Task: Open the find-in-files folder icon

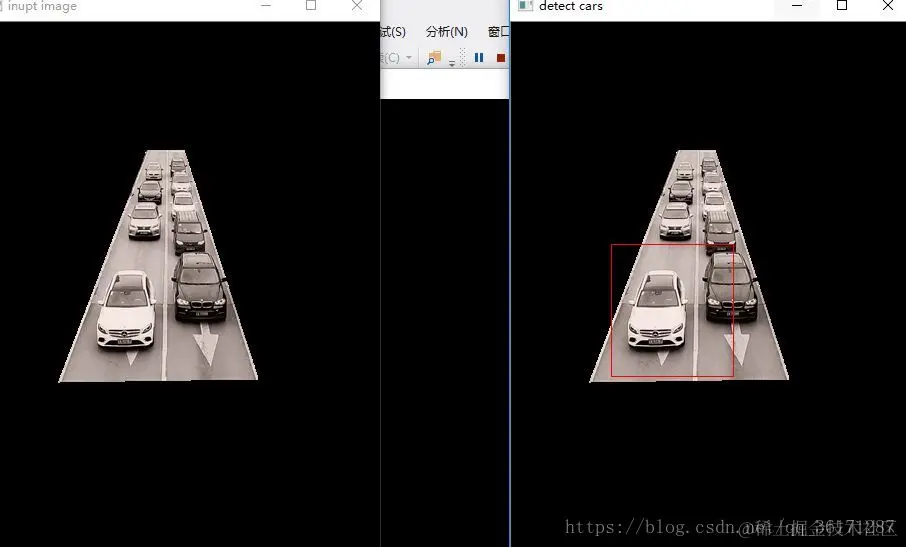Action: 434,58
